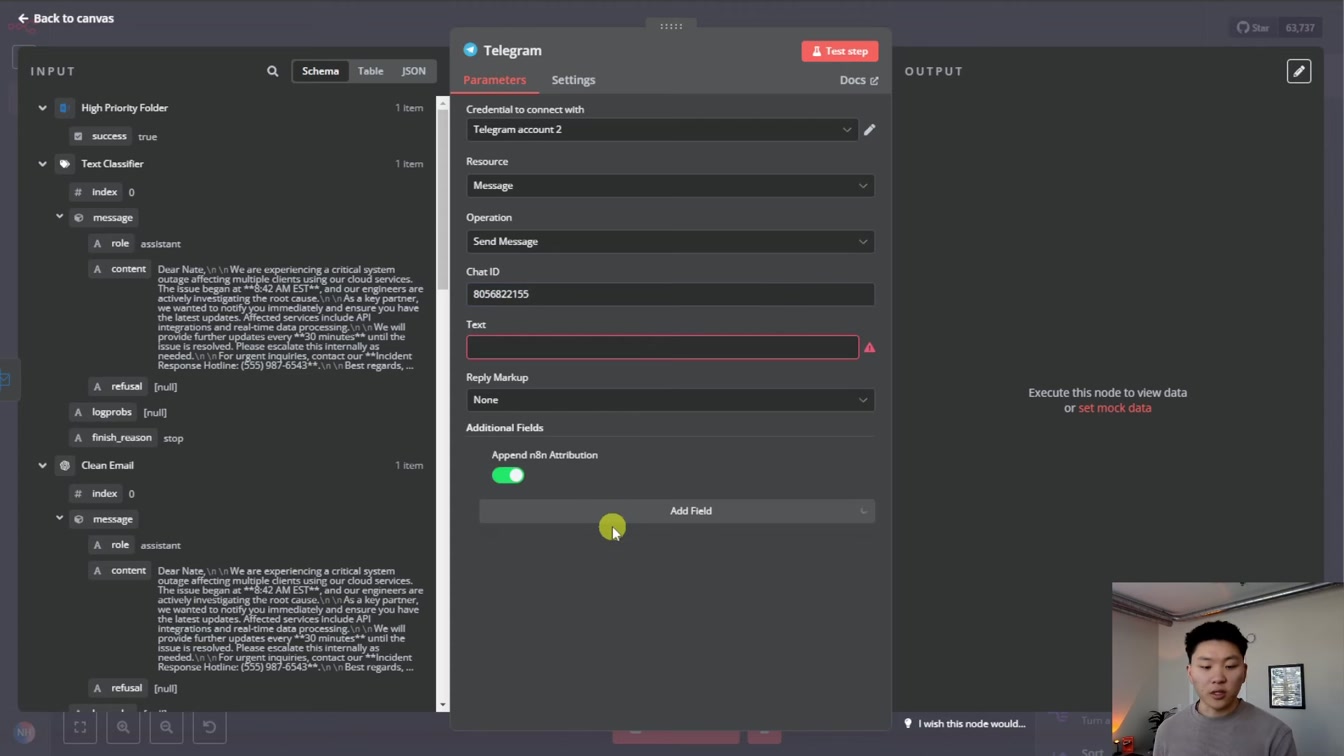Click the GitHub Star button
The width and height of the screenshot is (1344, 756).
click(1253, 28)
